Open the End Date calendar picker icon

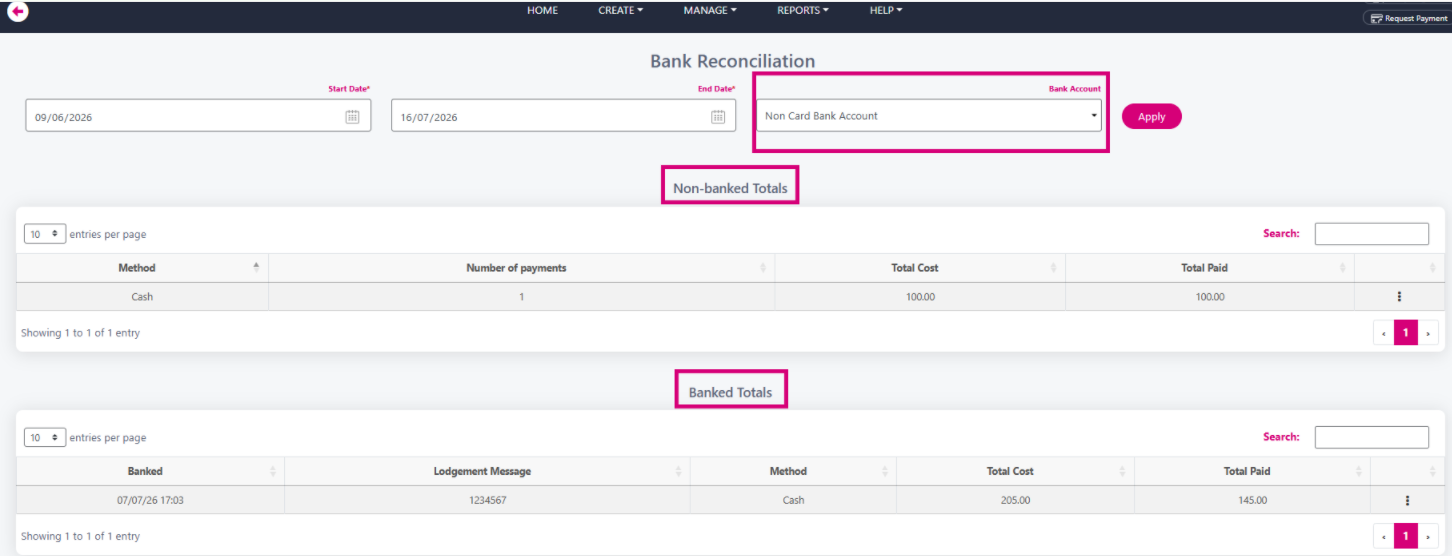tap(718, 117)
